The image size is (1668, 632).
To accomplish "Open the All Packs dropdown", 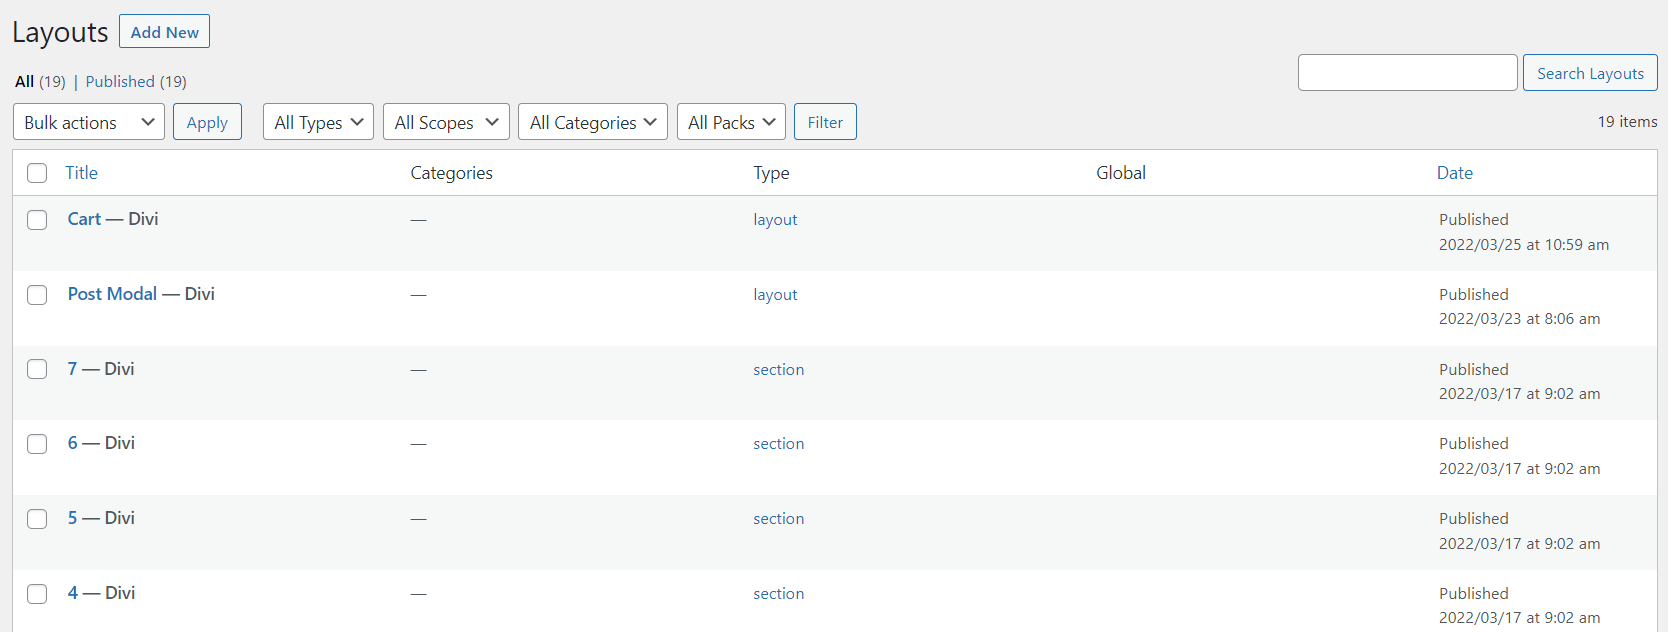I will (x=731, y=122).
